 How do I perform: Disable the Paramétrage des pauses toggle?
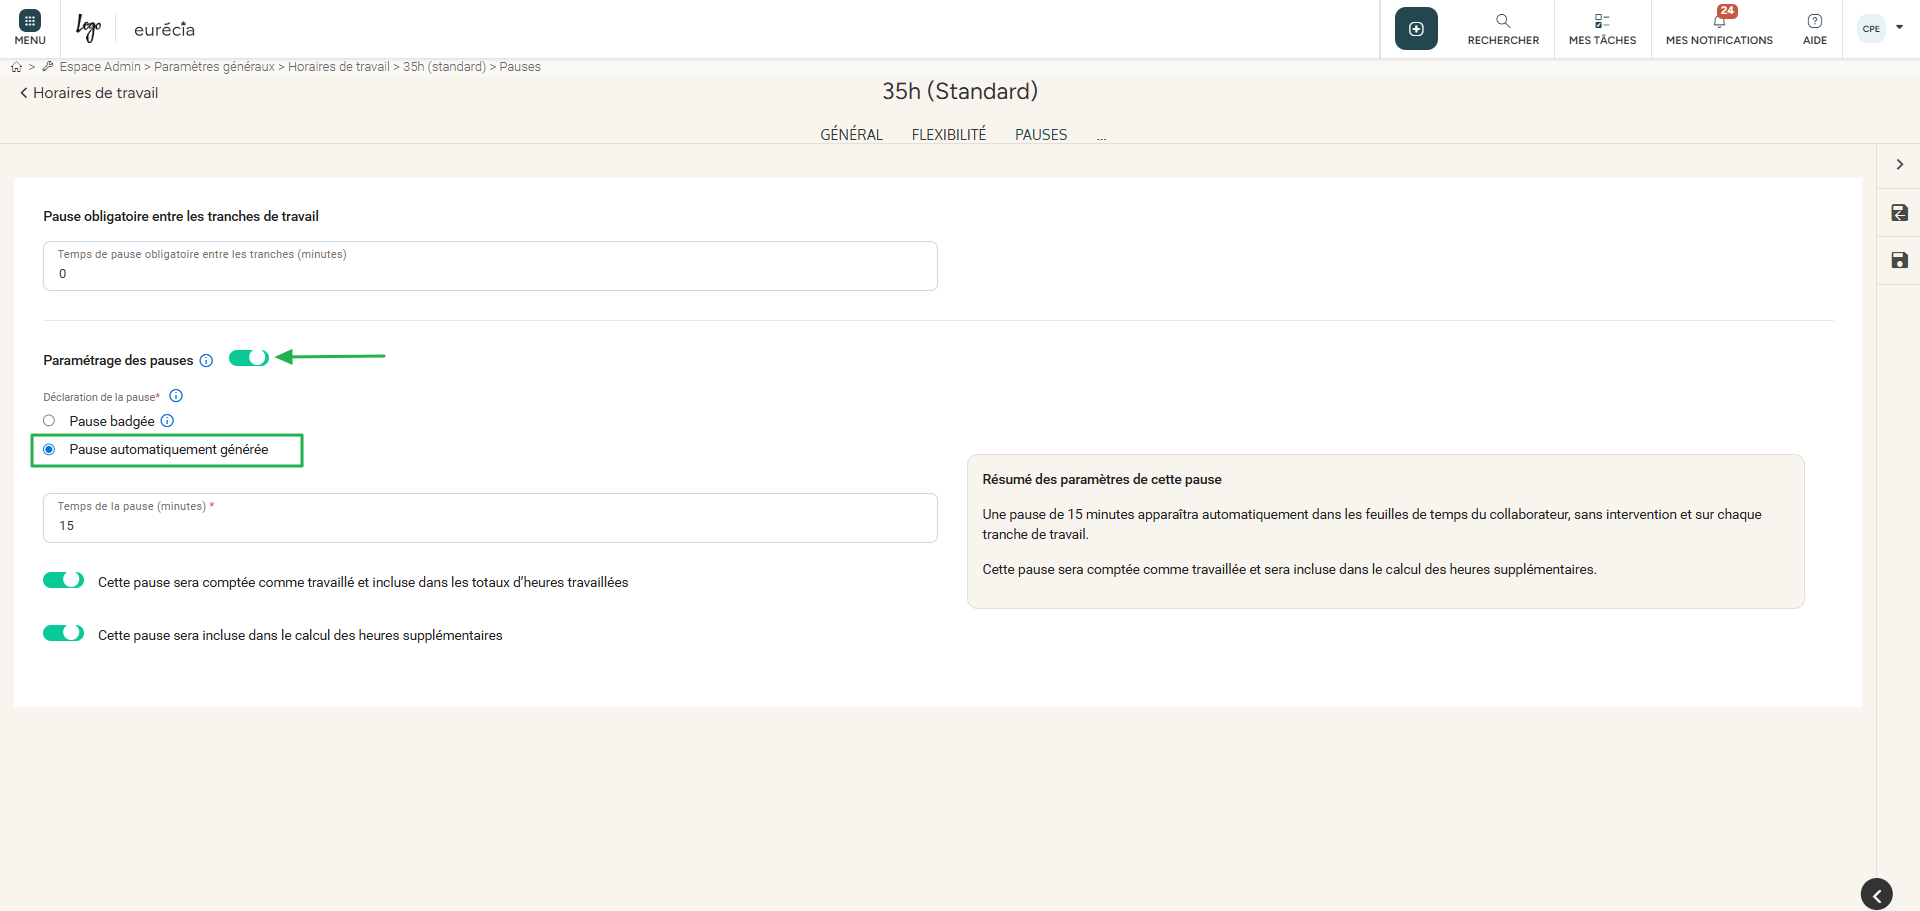click(x=249, y=358)
